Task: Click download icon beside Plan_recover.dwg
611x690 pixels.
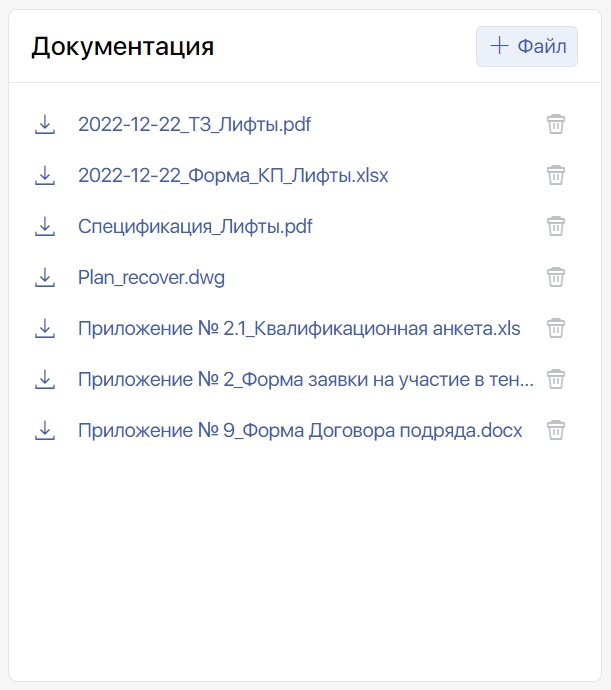Action: [x=45, y=277]
